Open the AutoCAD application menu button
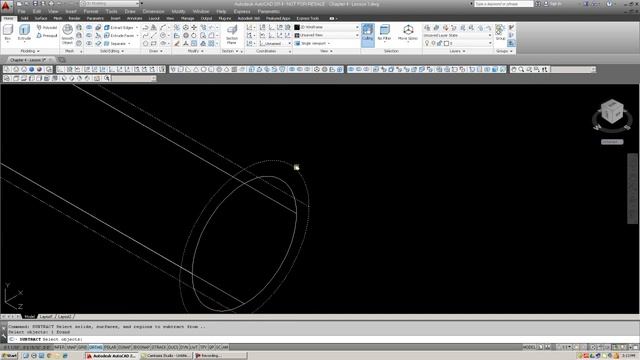 6,6
